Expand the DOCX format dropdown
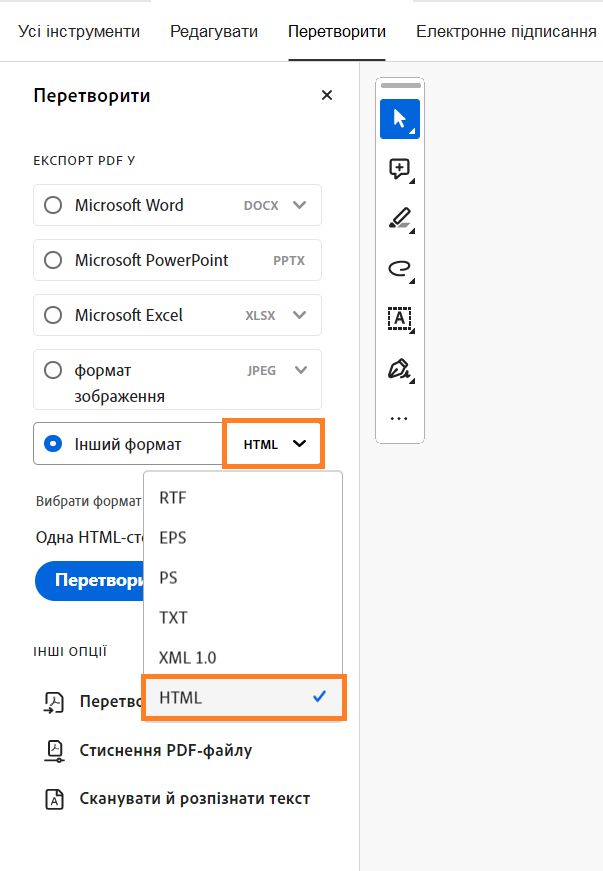 click(298, 205)
